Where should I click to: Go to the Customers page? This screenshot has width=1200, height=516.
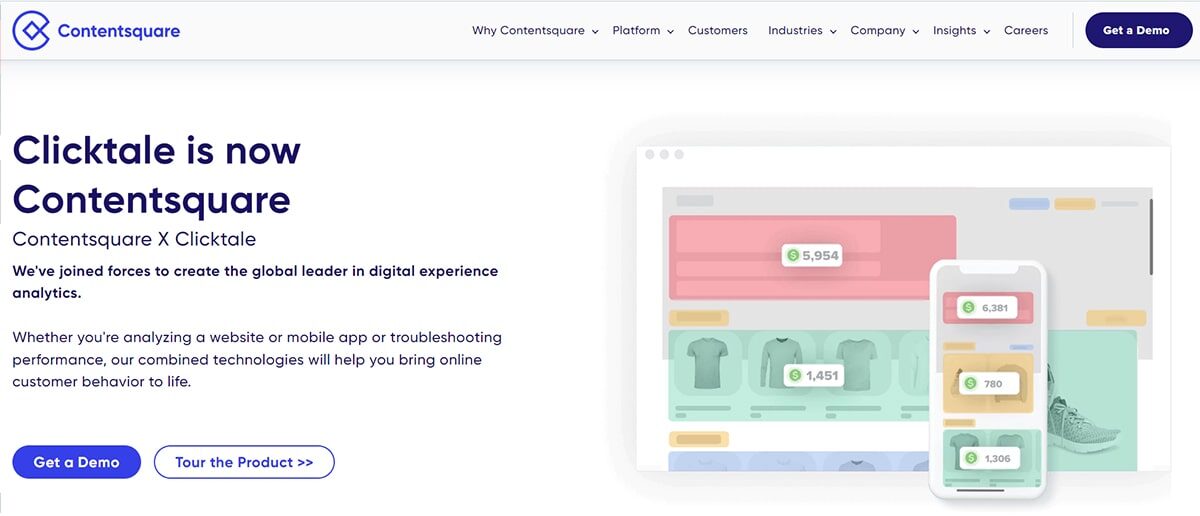(717, 31)
